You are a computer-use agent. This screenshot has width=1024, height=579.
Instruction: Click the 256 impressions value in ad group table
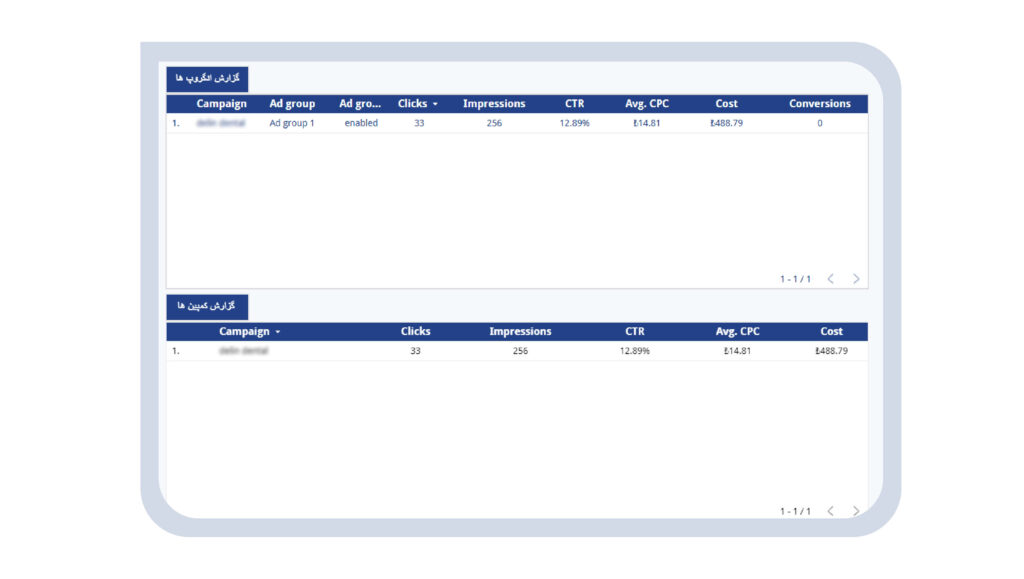(494, 123)
